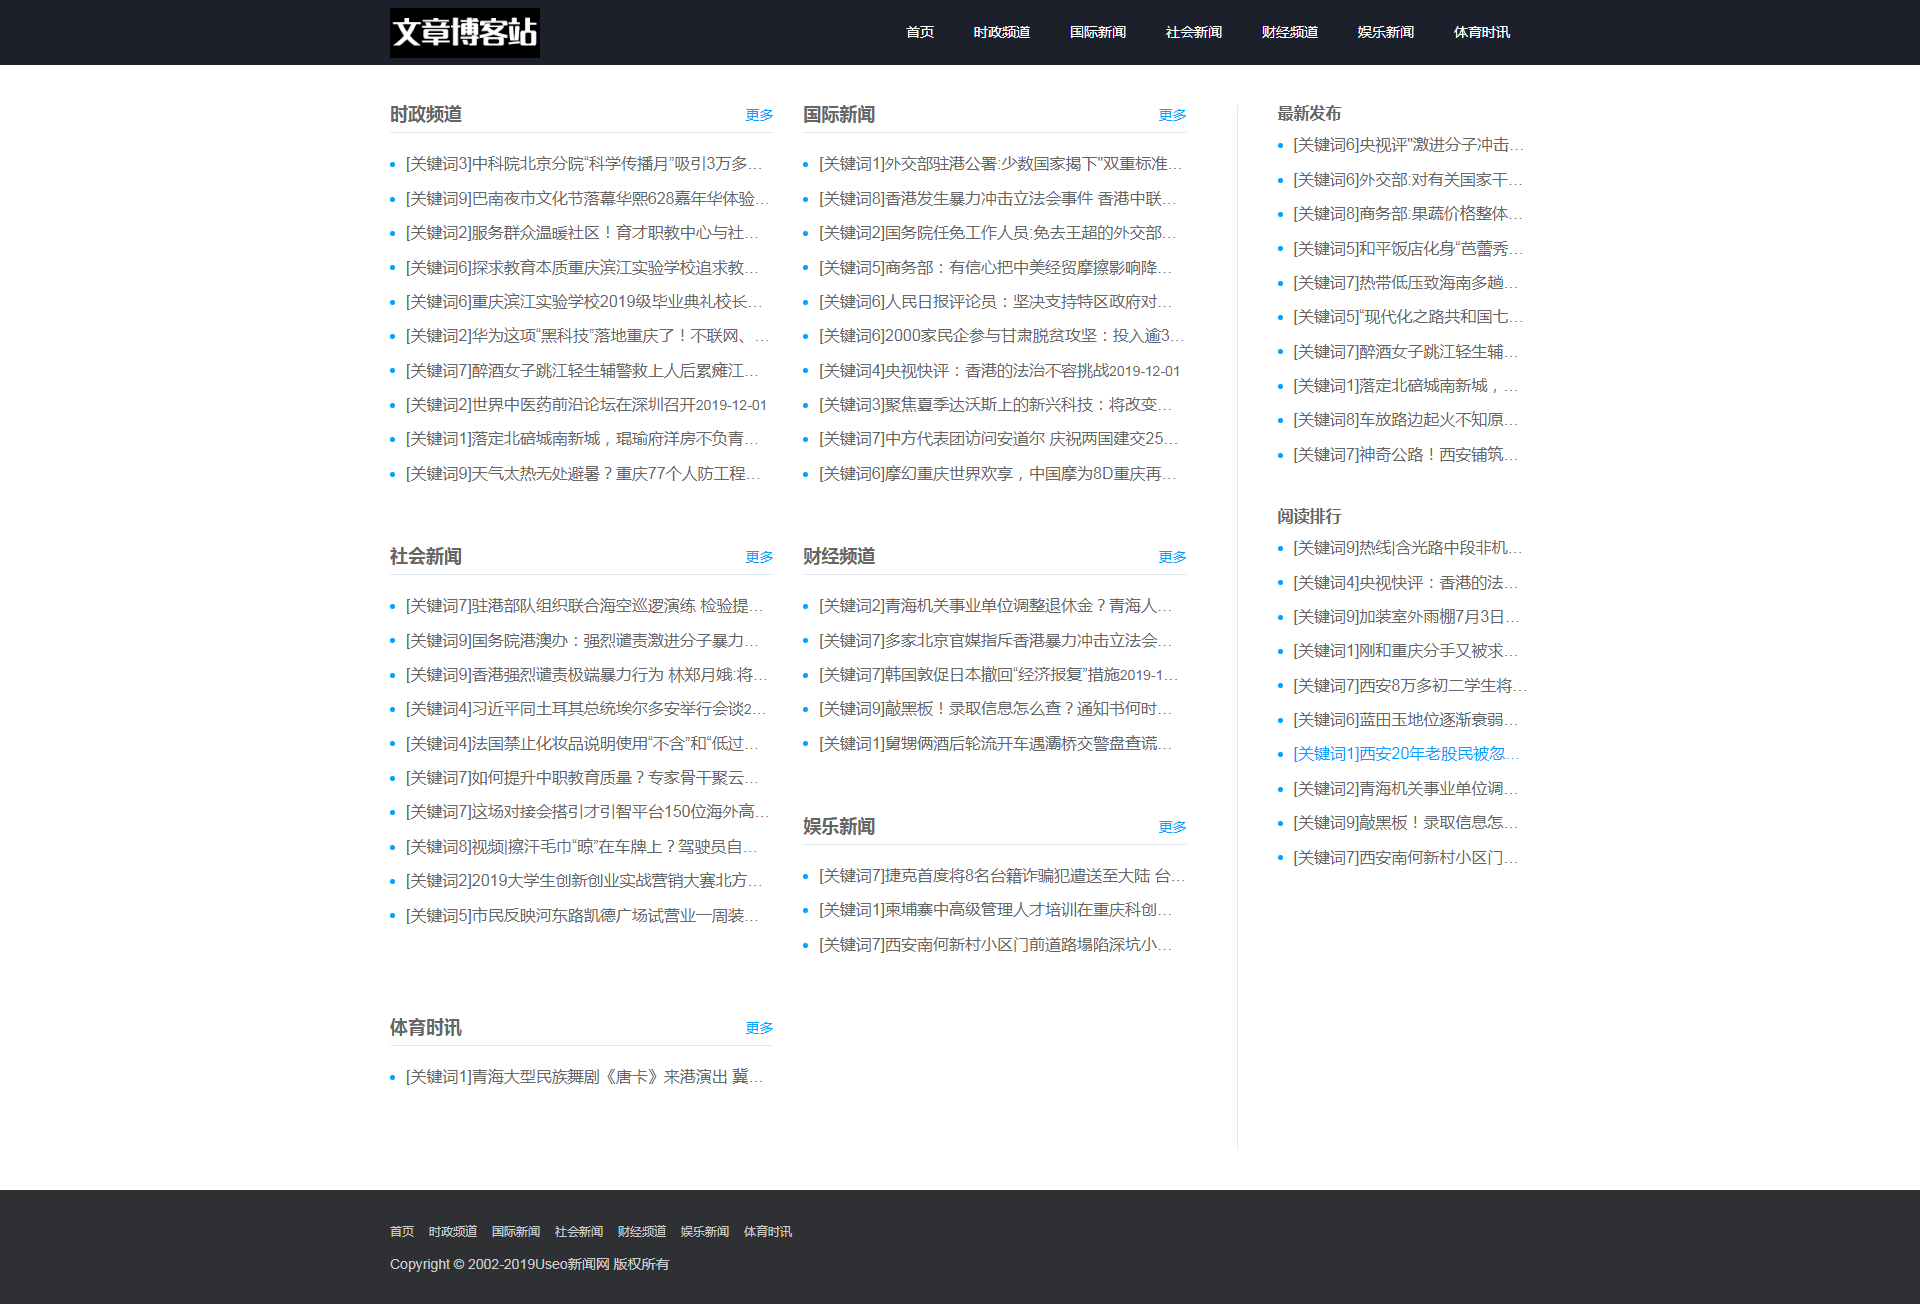Open article 国务院任免工作人员:免去王超
Screen dimensions: 1920x1304
pyautogui.click(x=998, y=233)
